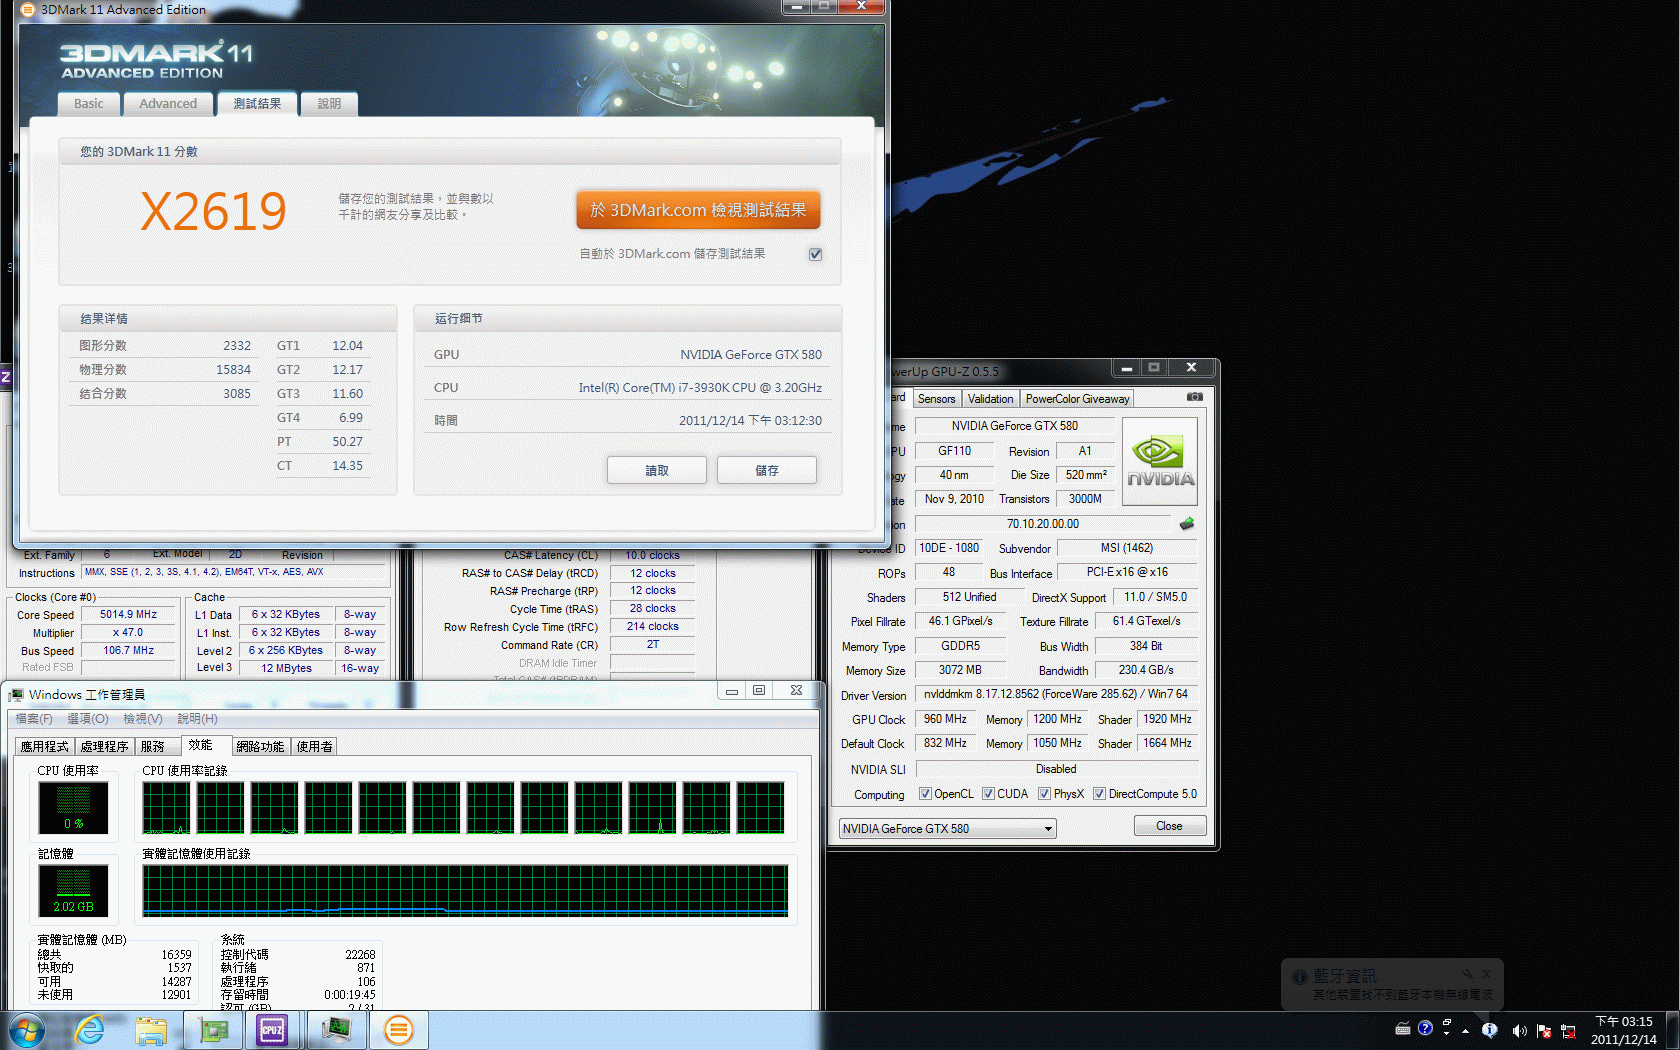
Task: Click the CPU usage meter in Task Manager
Action: tap(73, 808)
